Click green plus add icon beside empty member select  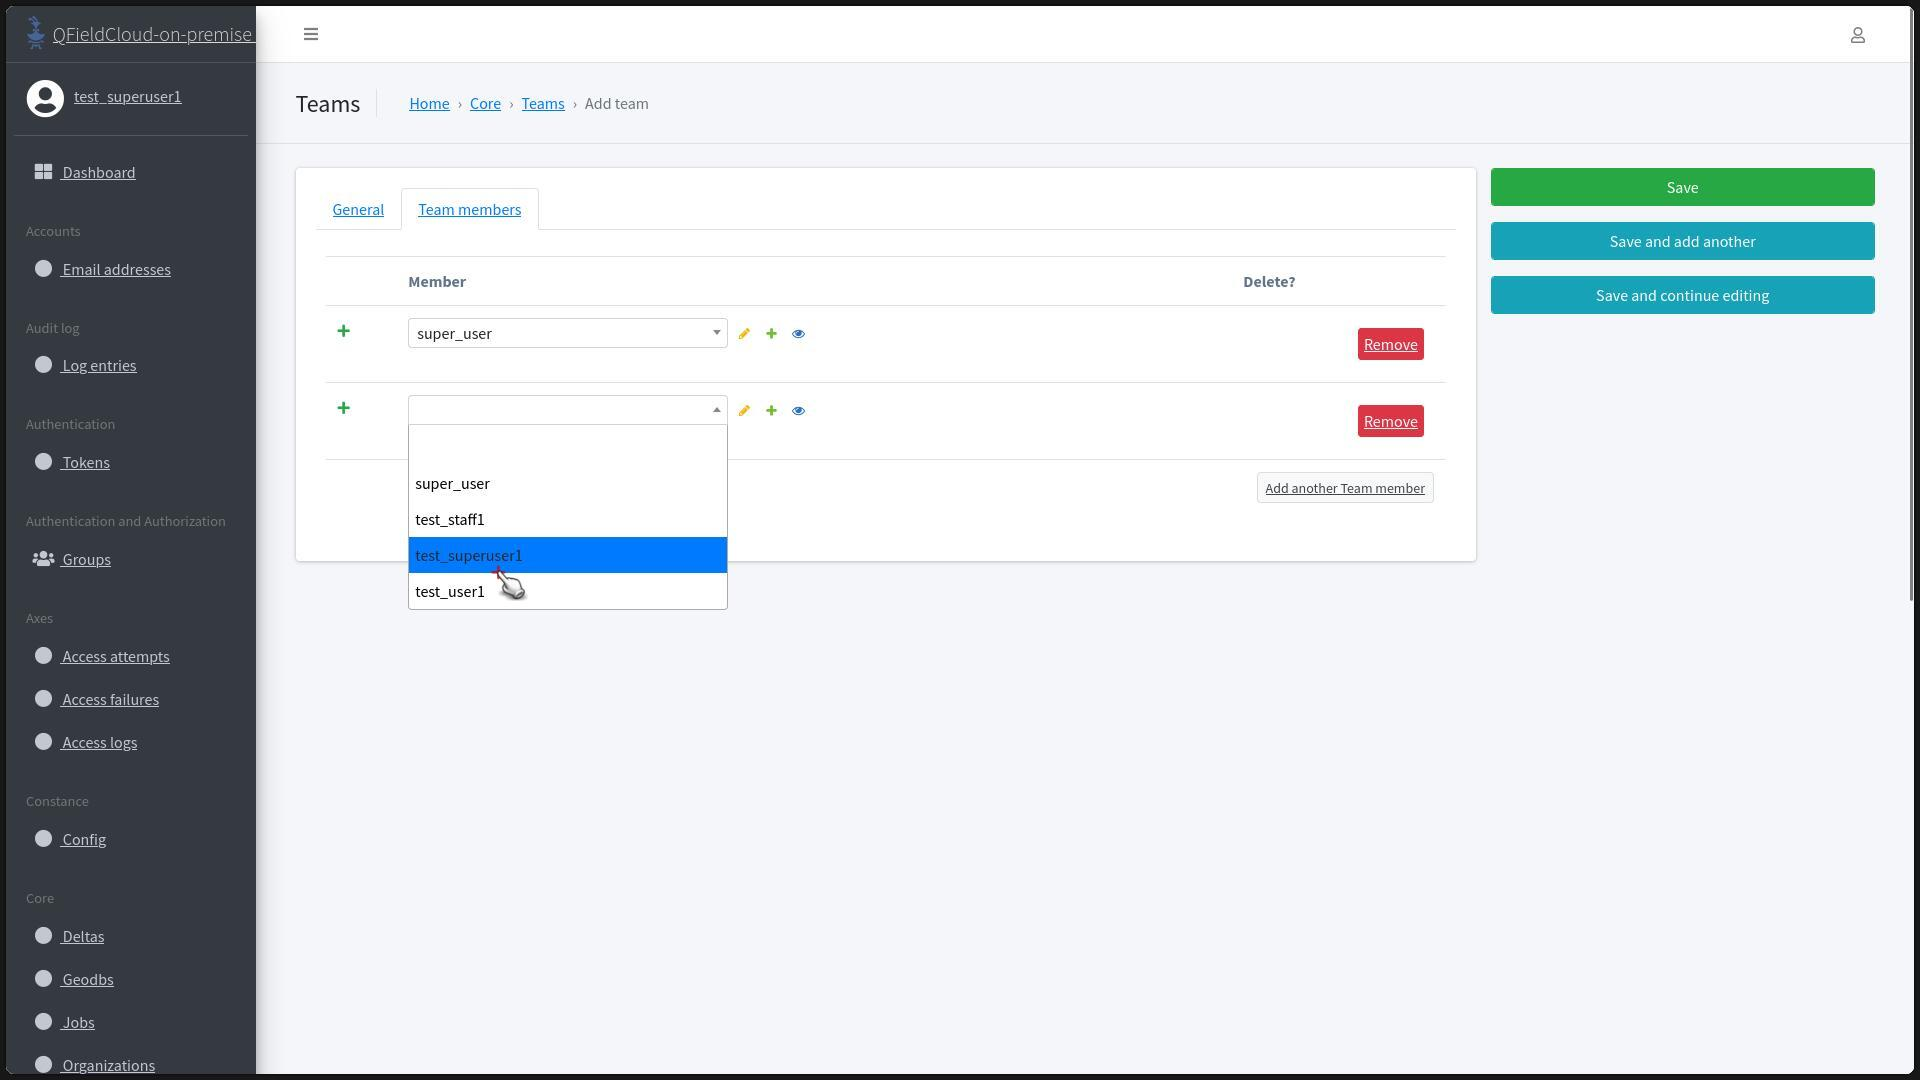(x=771, y=411)
